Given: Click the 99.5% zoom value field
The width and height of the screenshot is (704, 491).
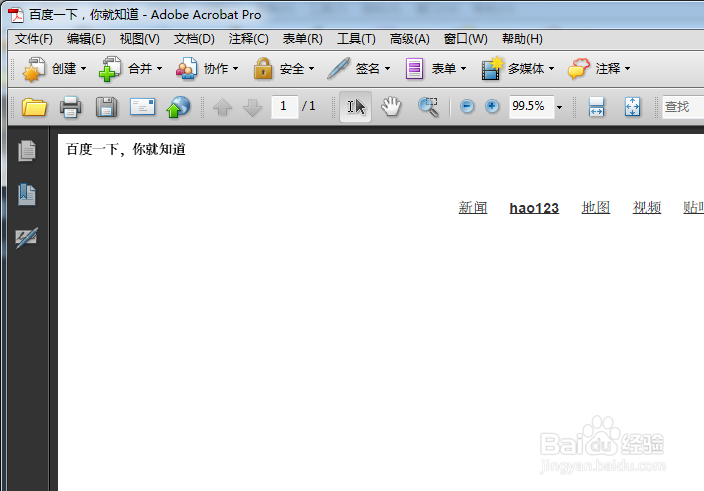Looking at the screenshot, I should tap(531, 107).
